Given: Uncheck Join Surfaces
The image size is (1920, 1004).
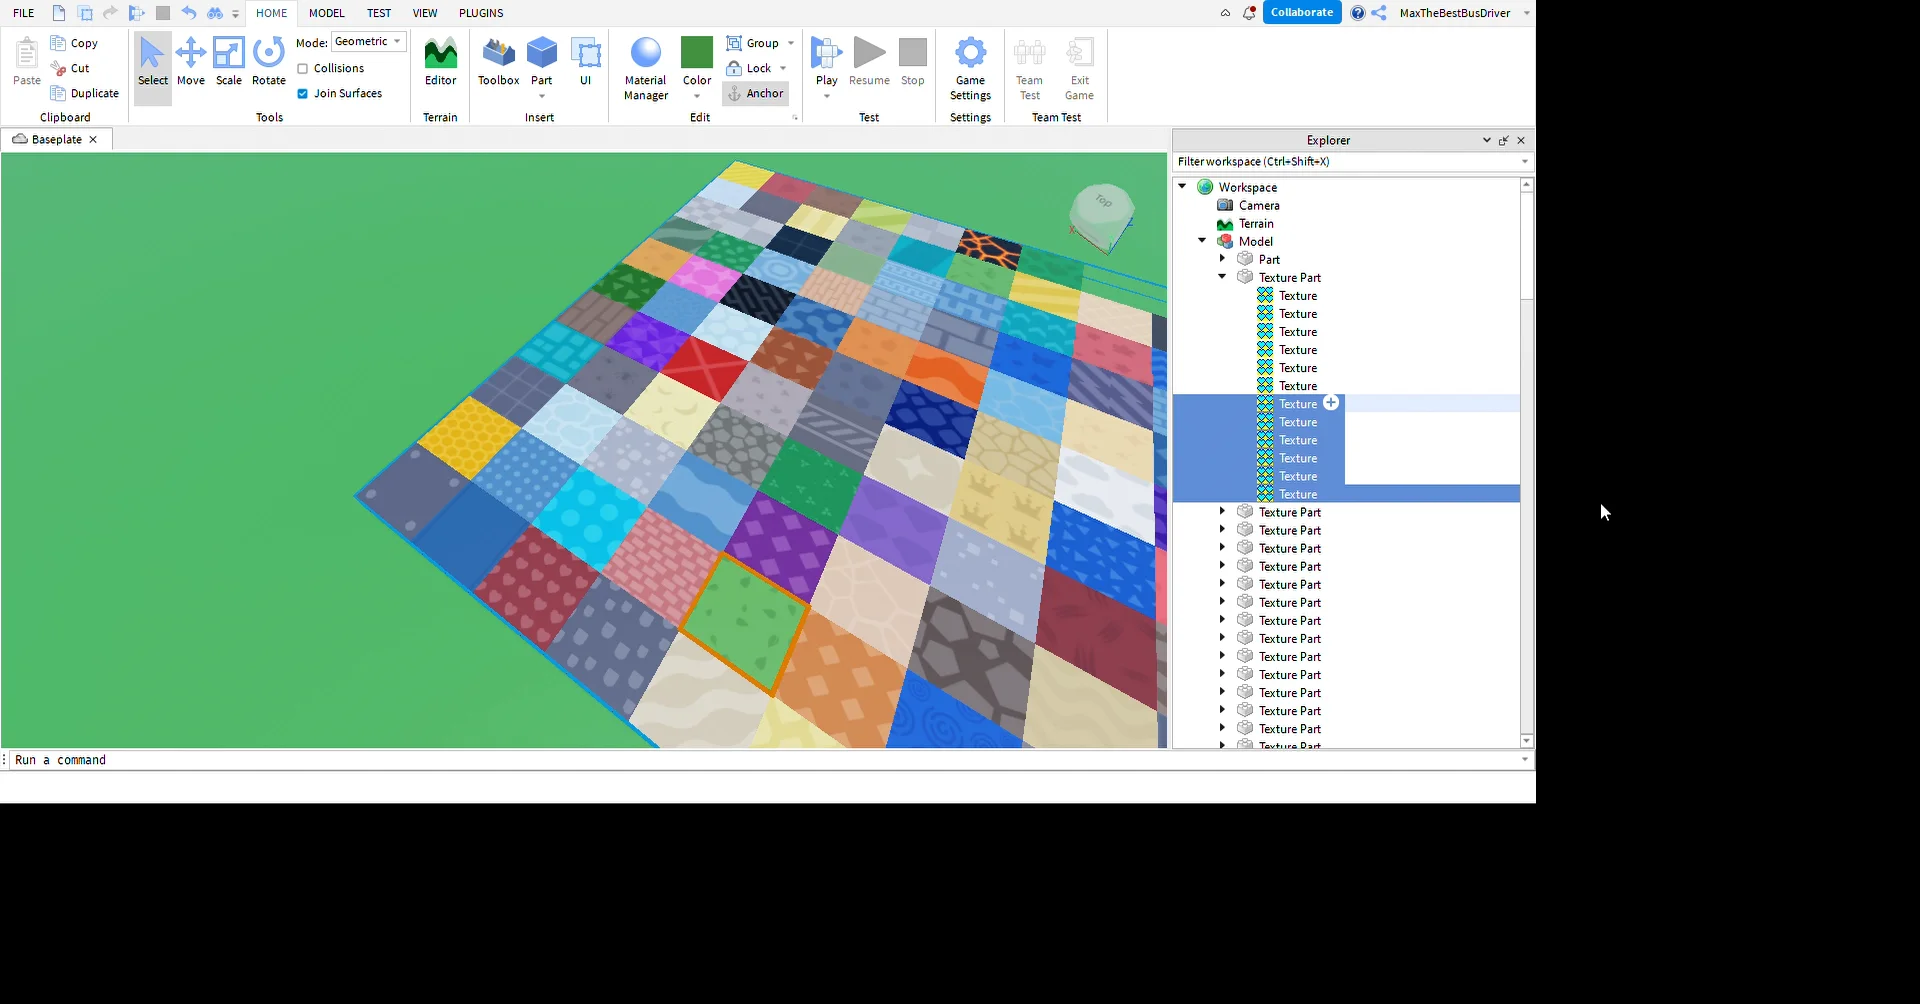Looking at the screenshot, I should (x=304, y=93).
